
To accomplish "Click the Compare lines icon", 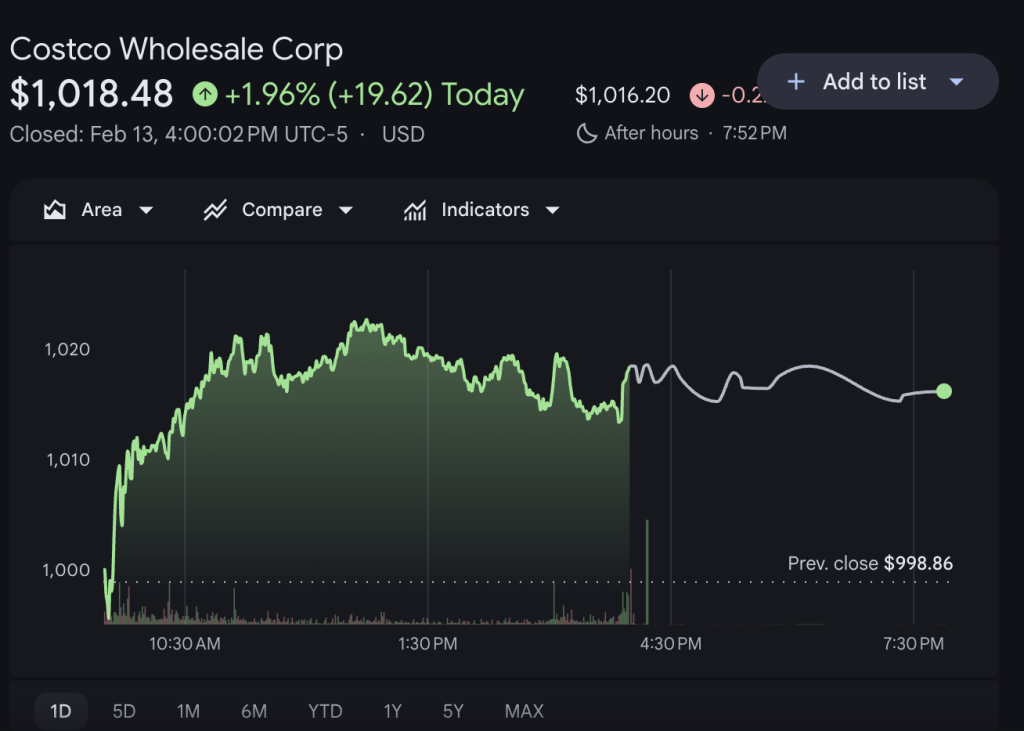I will [217, 210].
